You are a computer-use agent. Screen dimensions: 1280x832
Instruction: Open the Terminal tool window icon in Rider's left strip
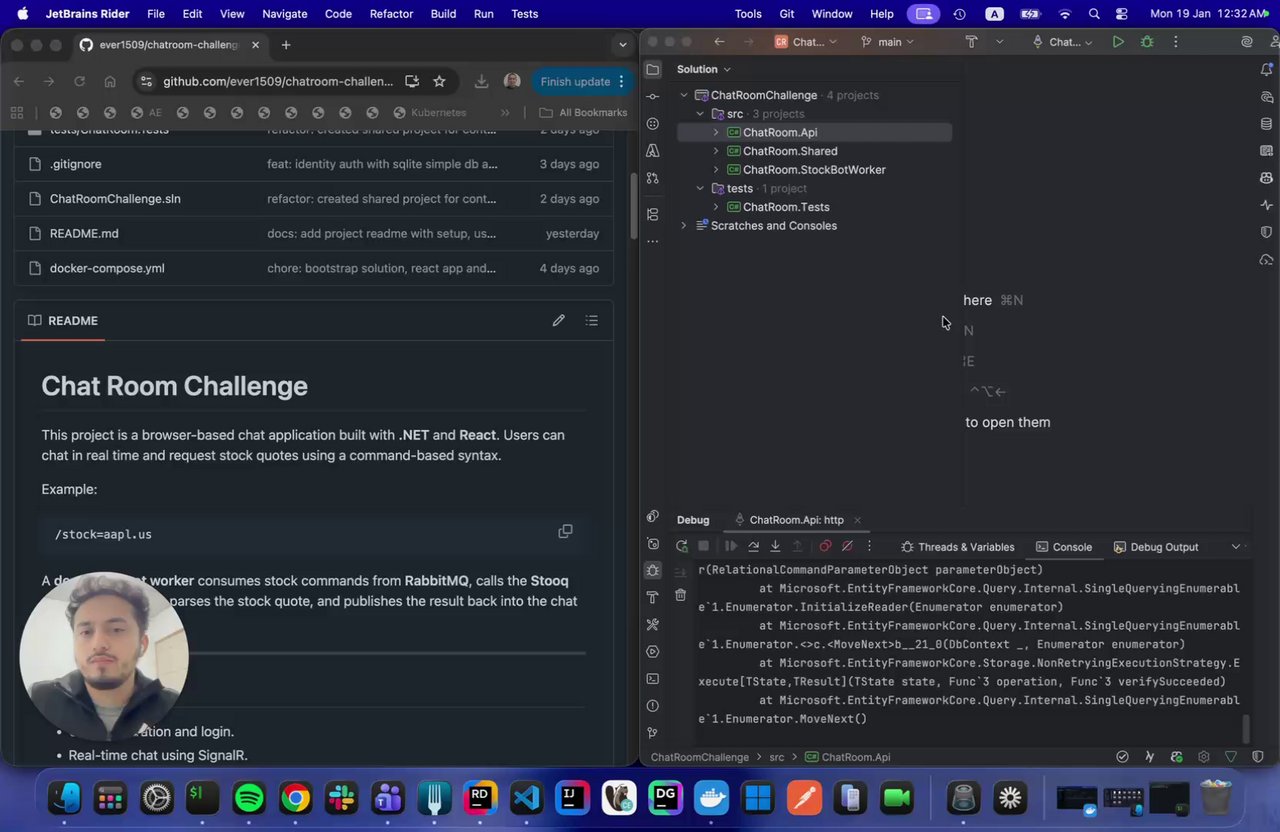[653, 679]
